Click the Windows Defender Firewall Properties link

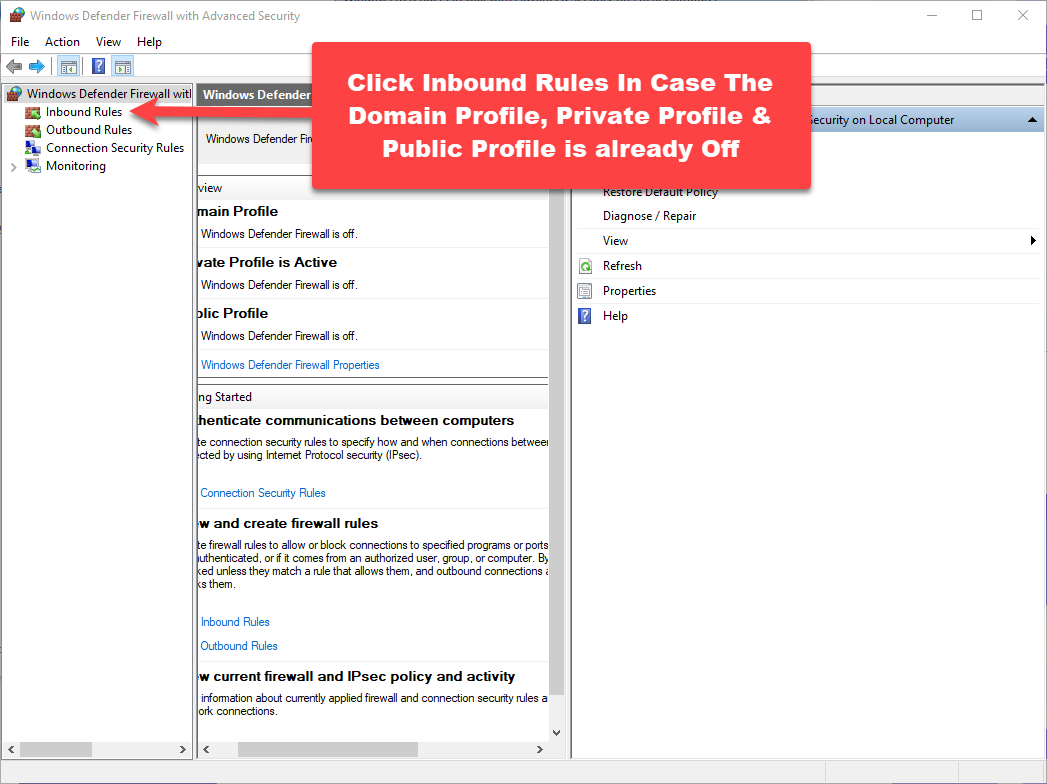pos(290,365)
